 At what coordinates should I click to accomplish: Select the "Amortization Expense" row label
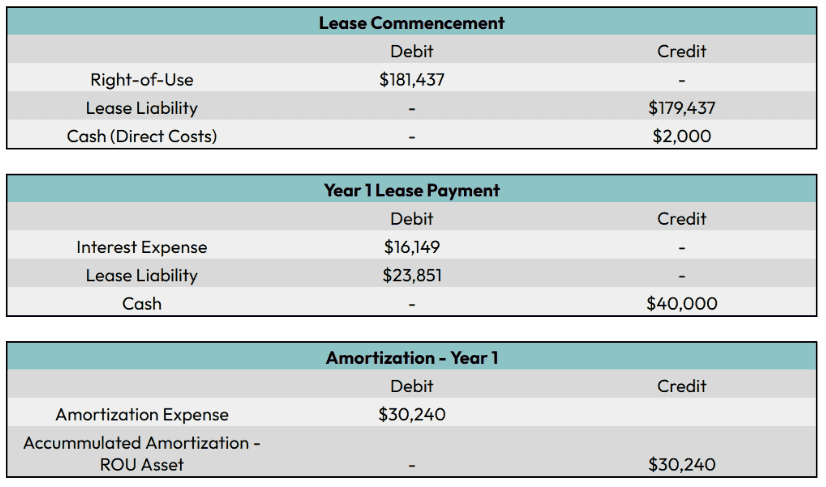tap(142, 414)
